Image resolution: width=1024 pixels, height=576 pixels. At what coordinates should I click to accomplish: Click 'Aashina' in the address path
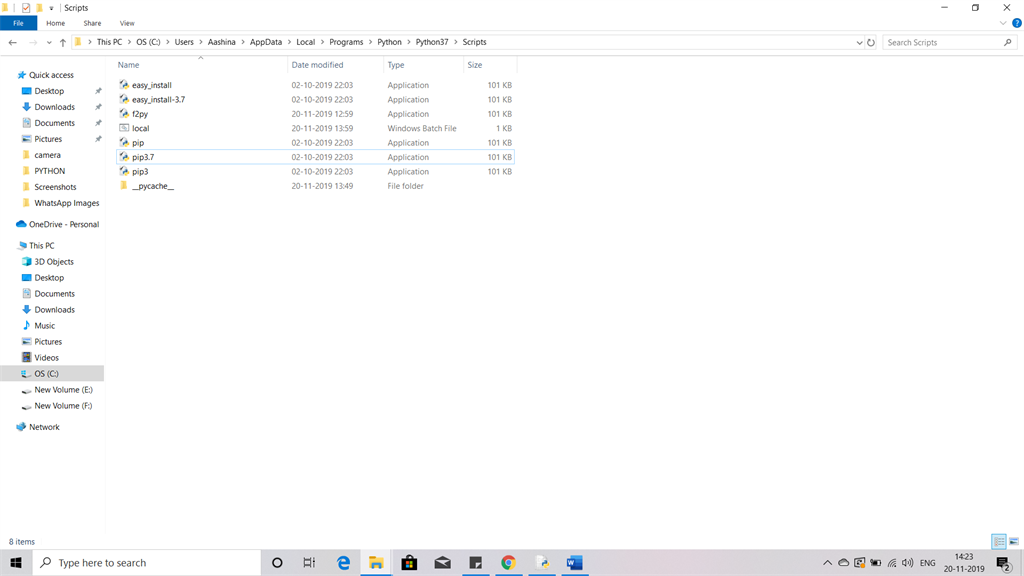pyautogui.click(x=221, y=42)
